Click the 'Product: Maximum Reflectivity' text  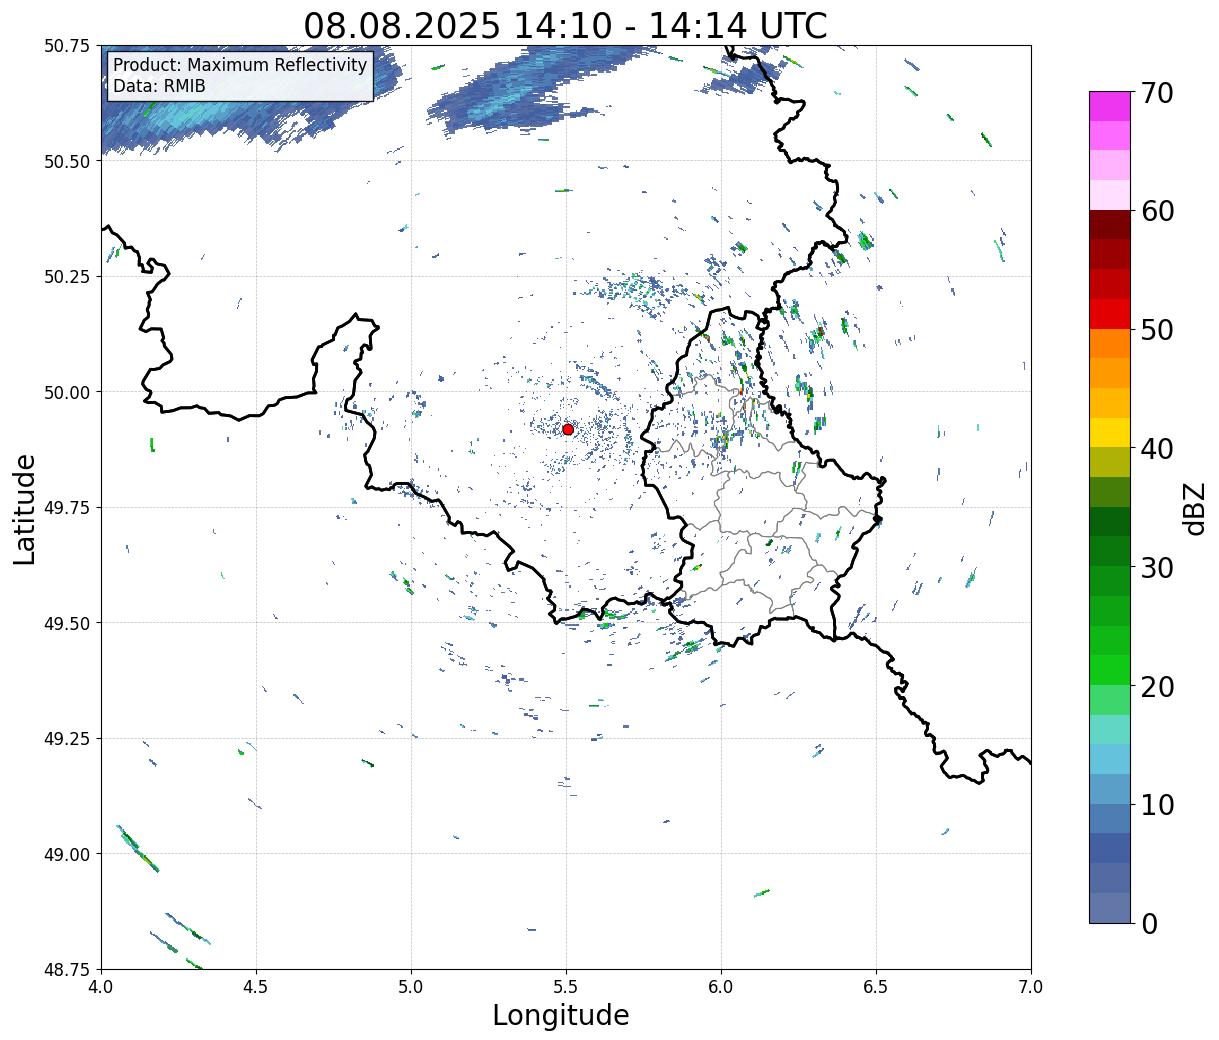(x=240, y=65)
